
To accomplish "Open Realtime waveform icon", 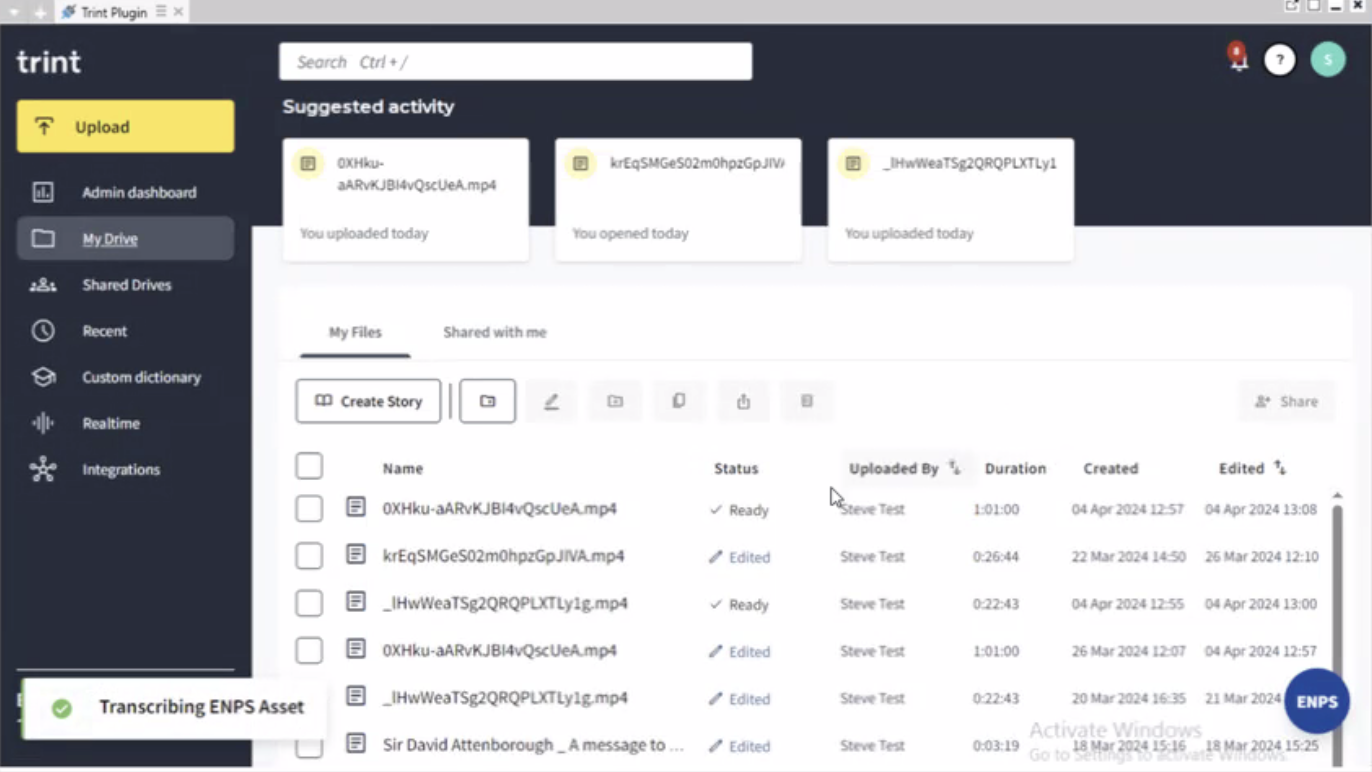I will pos(43,423).
